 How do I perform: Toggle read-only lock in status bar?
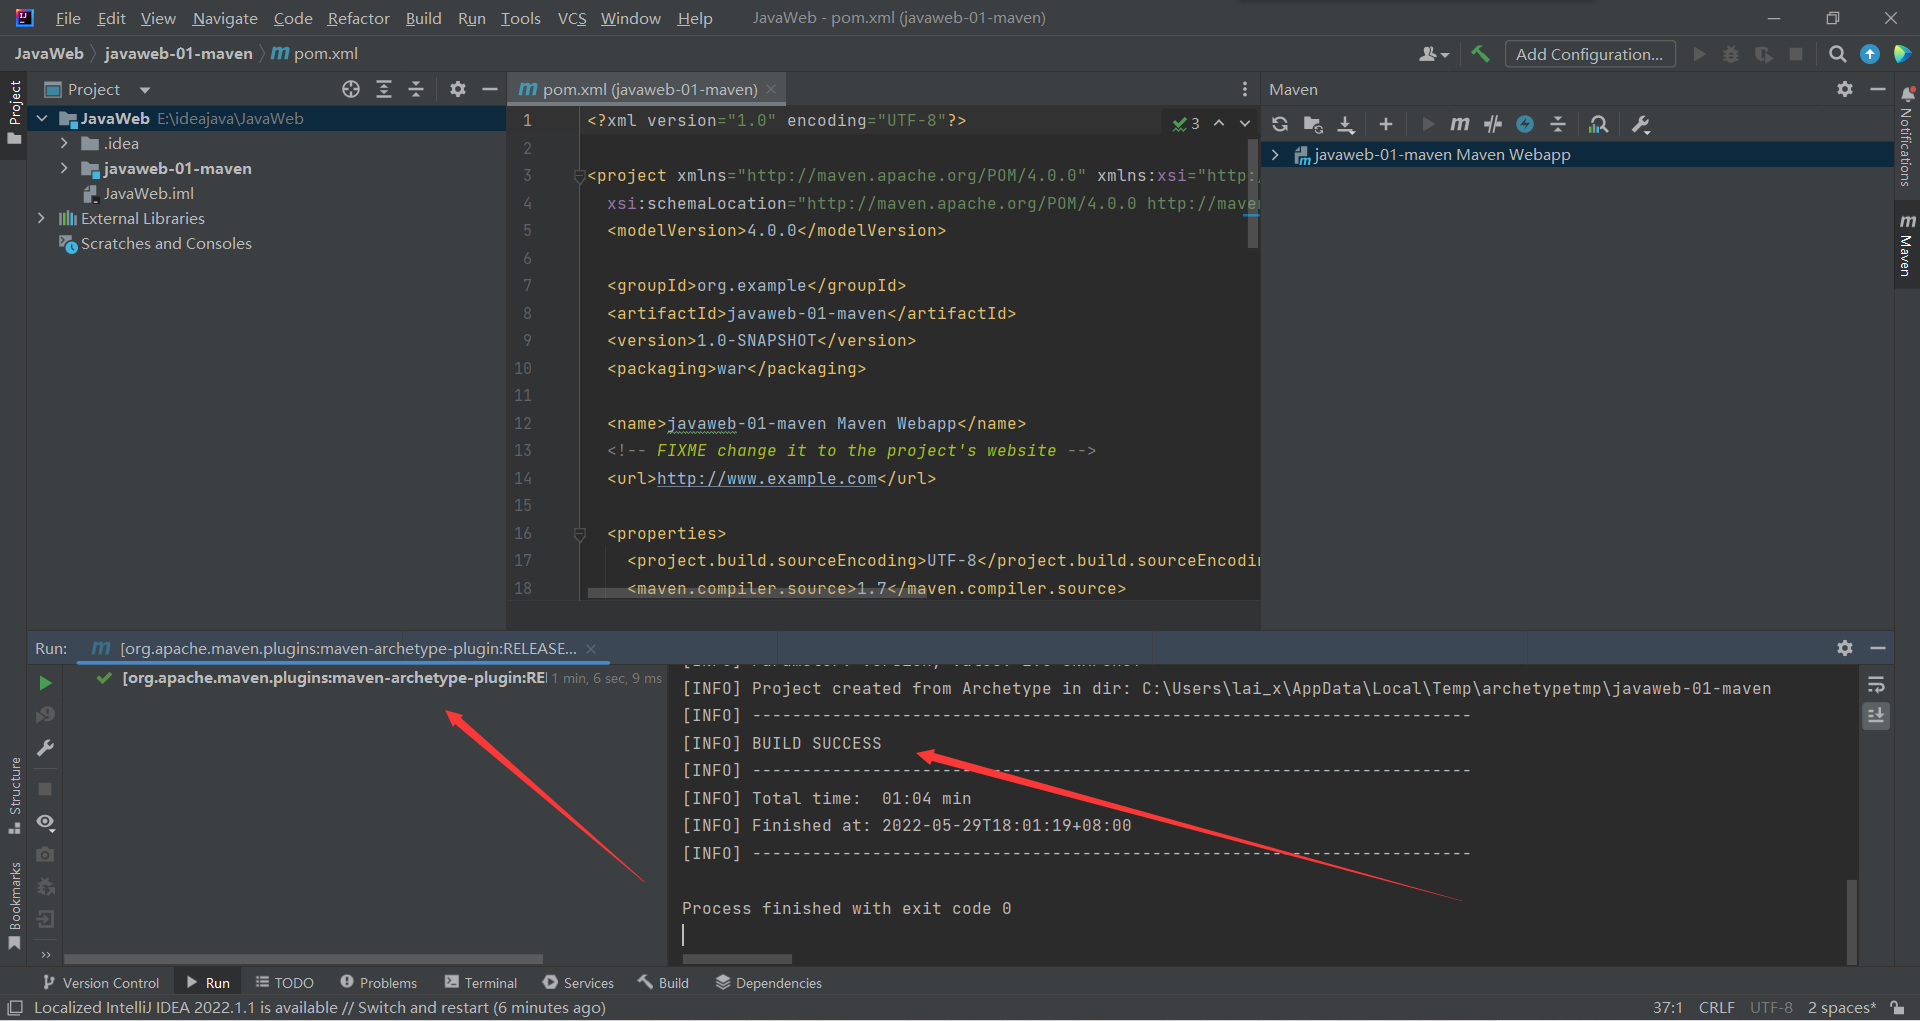click(x=1897, y=1007)
